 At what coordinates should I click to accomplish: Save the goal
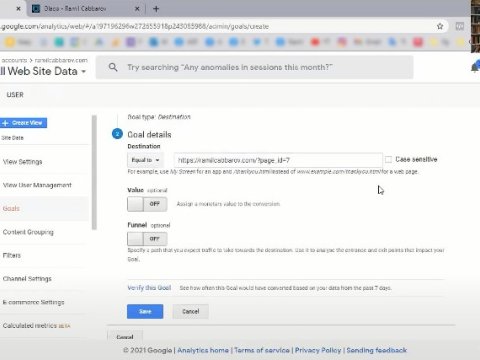[x=145, y=311]
